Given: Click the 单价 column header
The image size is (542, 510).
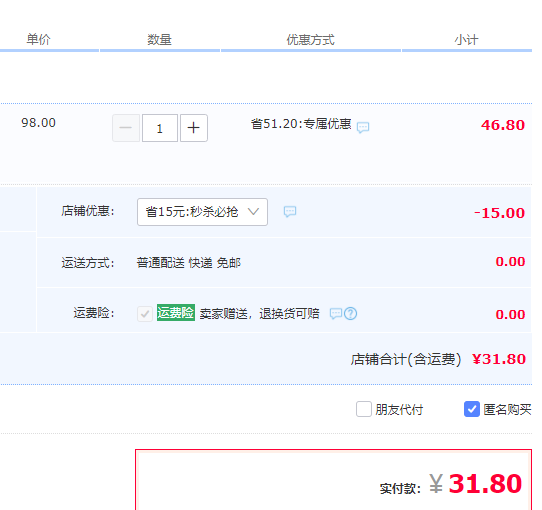Looking at the screenshot, I should click(38, 39).
